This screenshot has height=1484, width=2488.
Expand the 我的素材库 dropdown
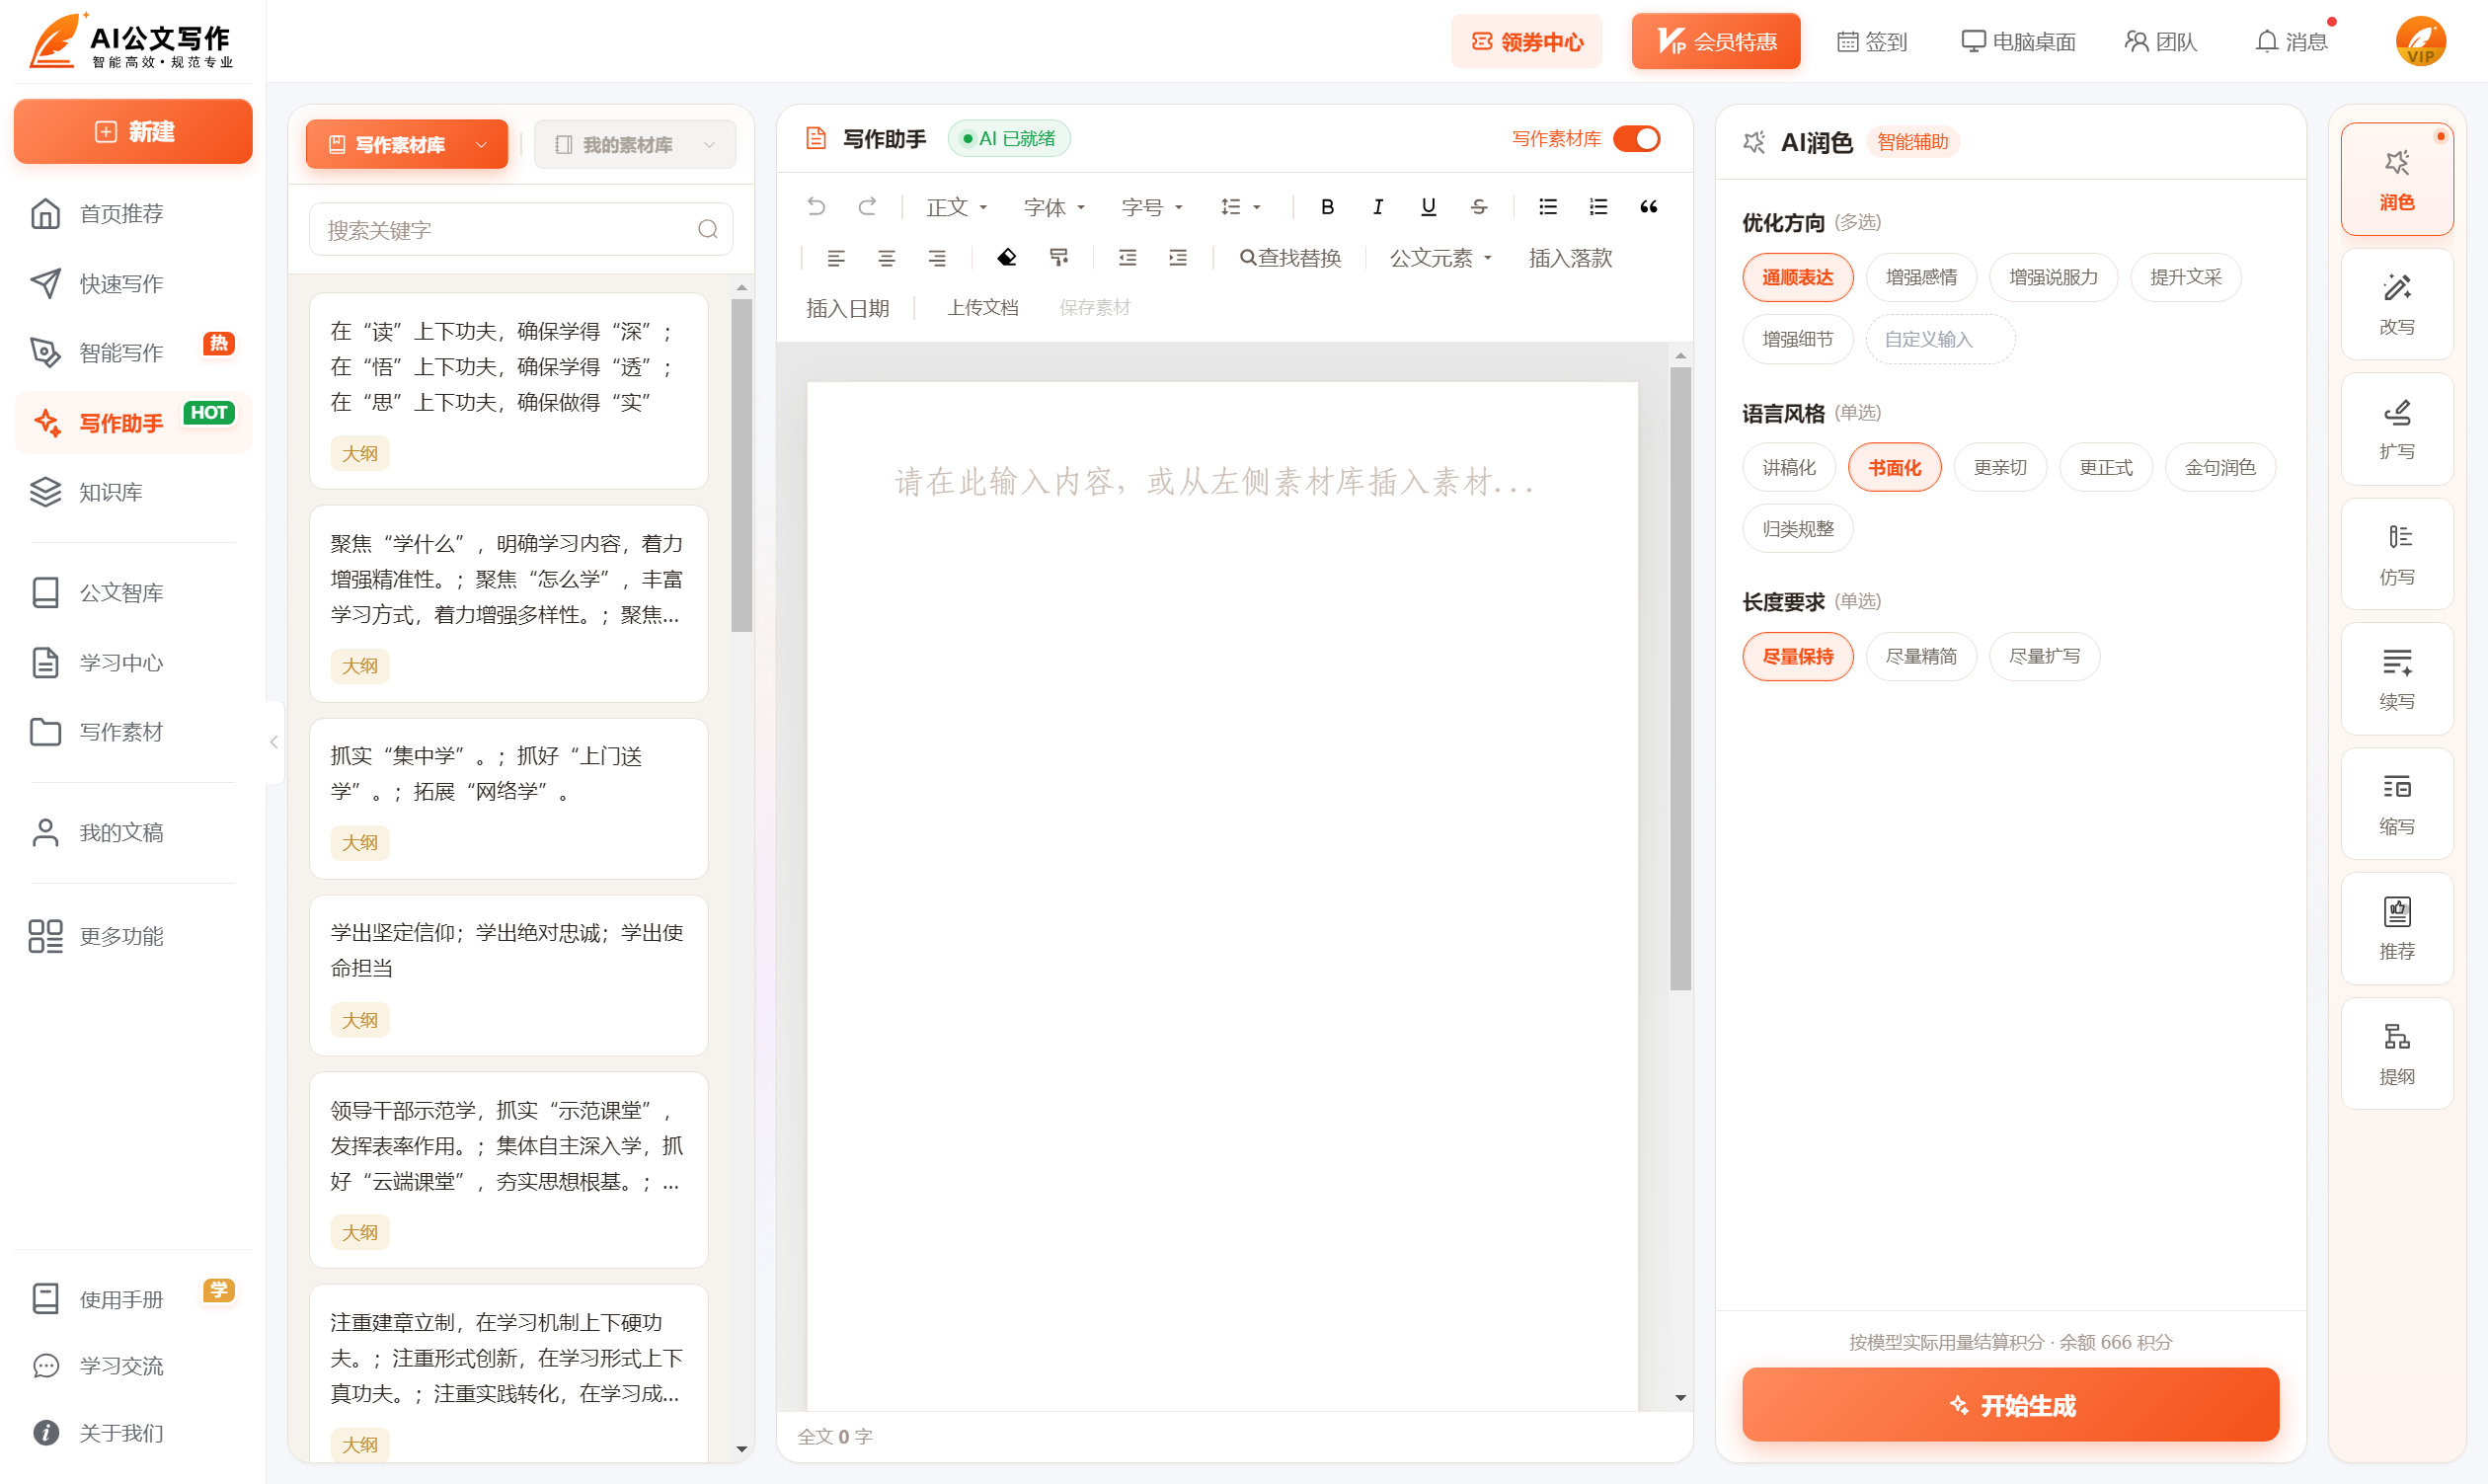(x=635, y=145)
